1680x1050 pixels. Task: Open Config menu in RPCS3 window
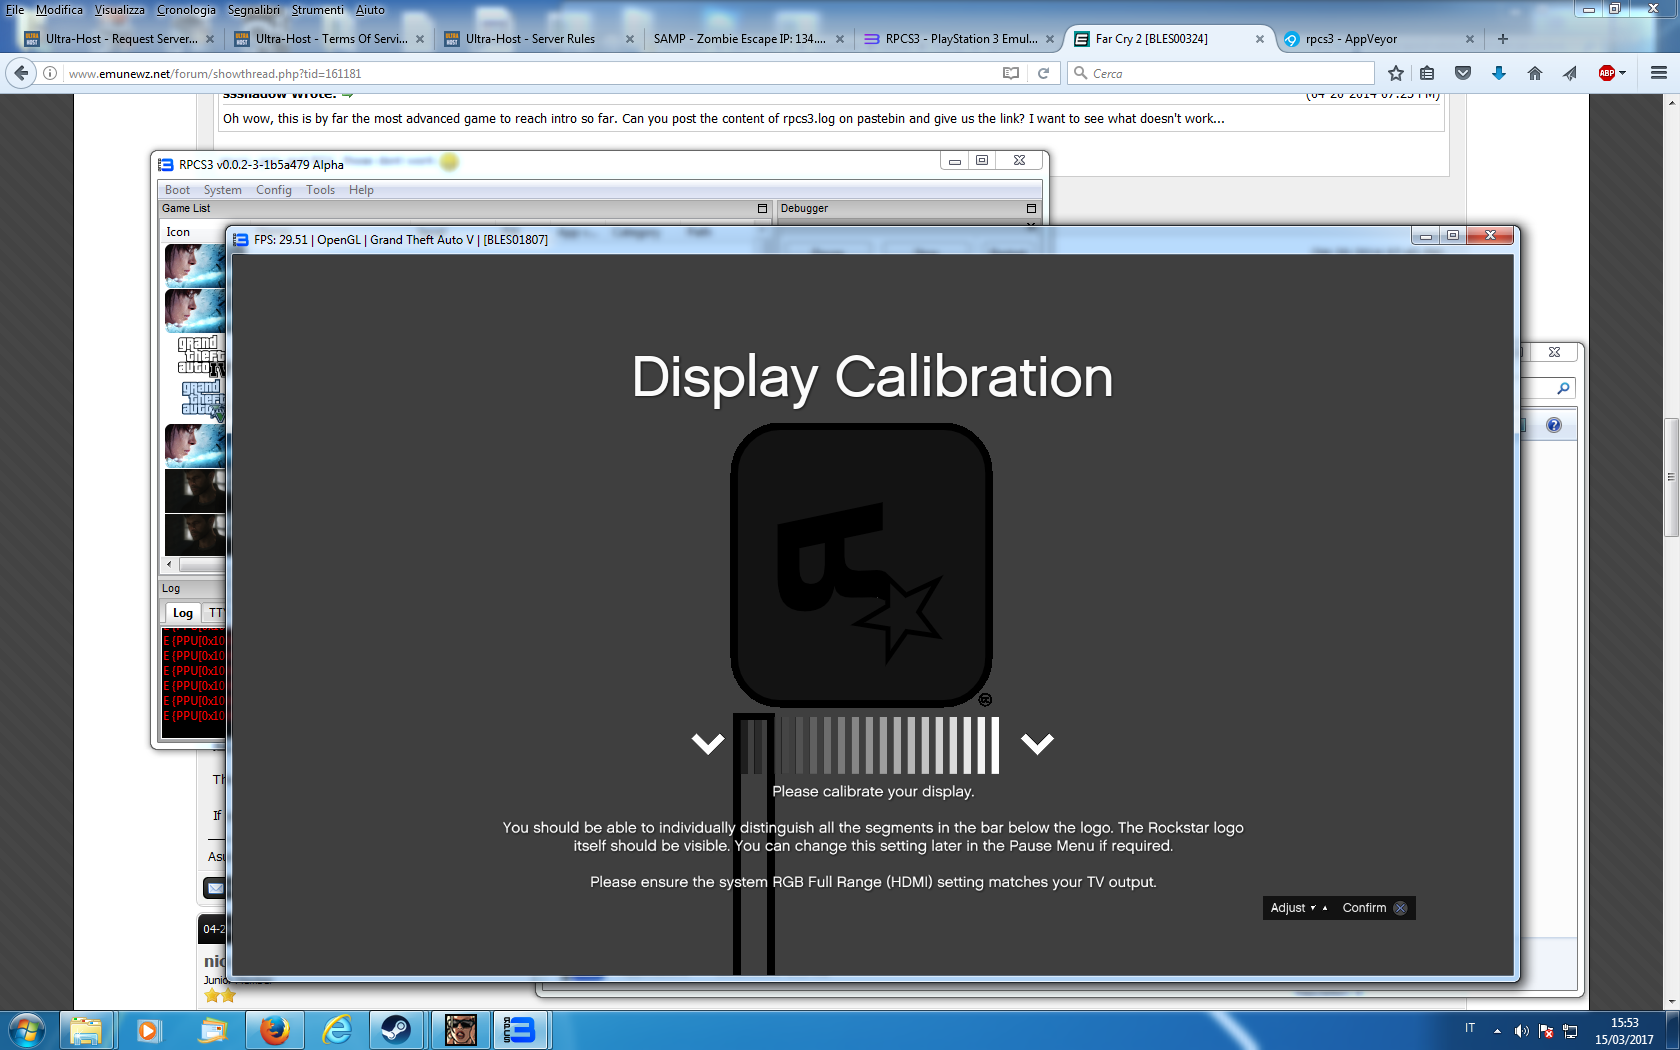(274, 190)
